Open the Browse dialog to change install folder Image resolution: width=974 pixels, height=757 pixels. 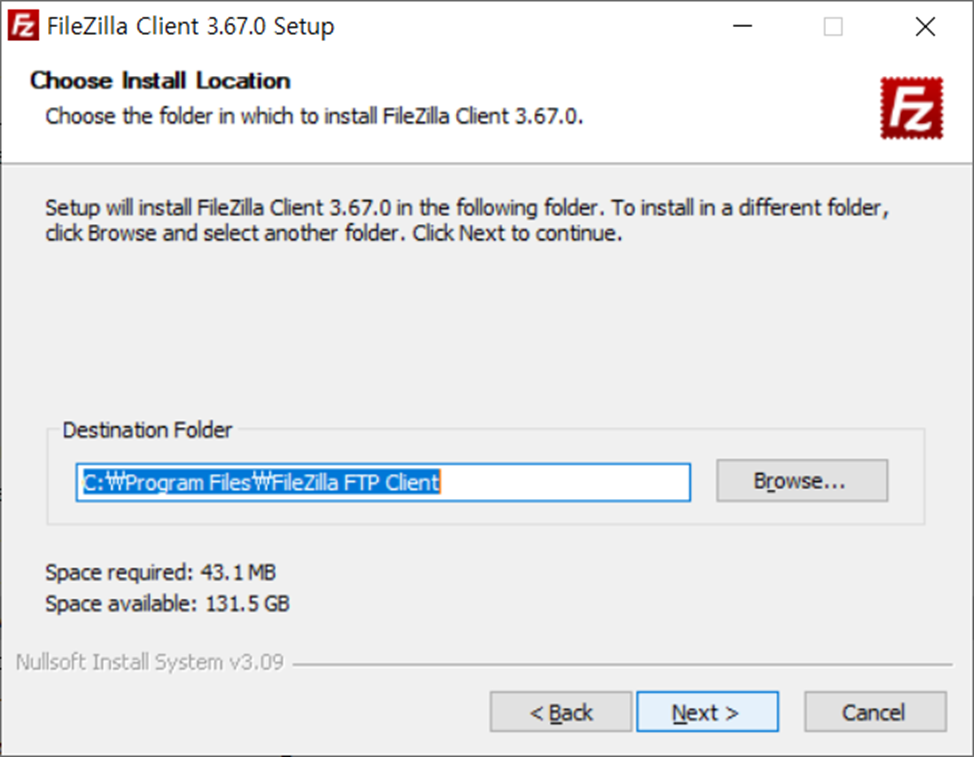(801, 481)
